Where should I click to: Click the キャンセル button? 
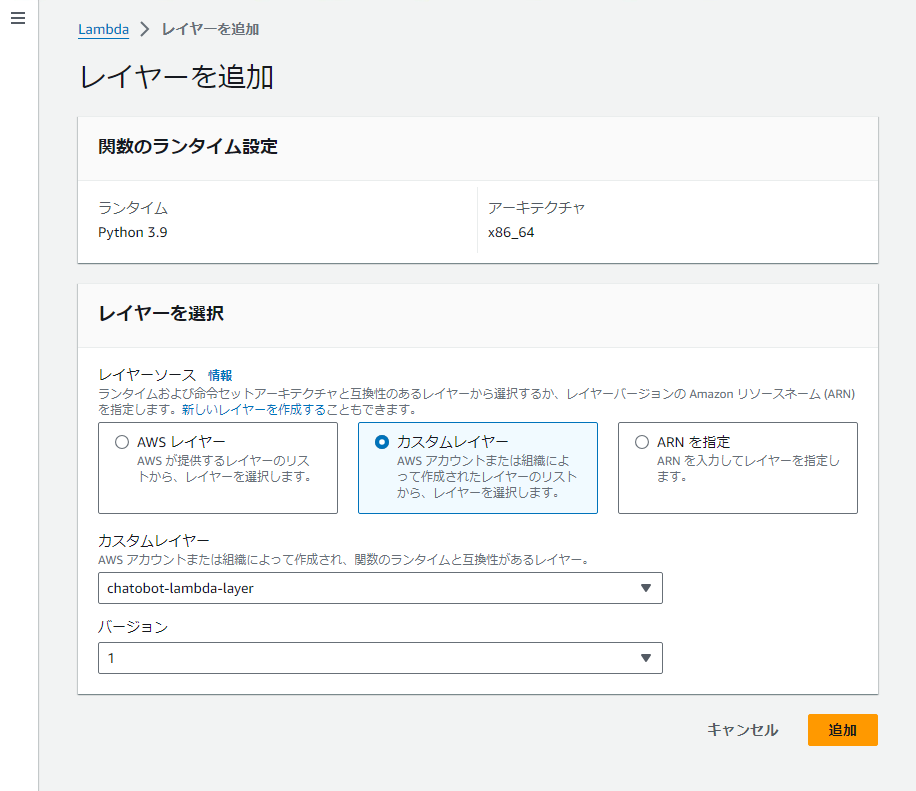pos(742,730)
